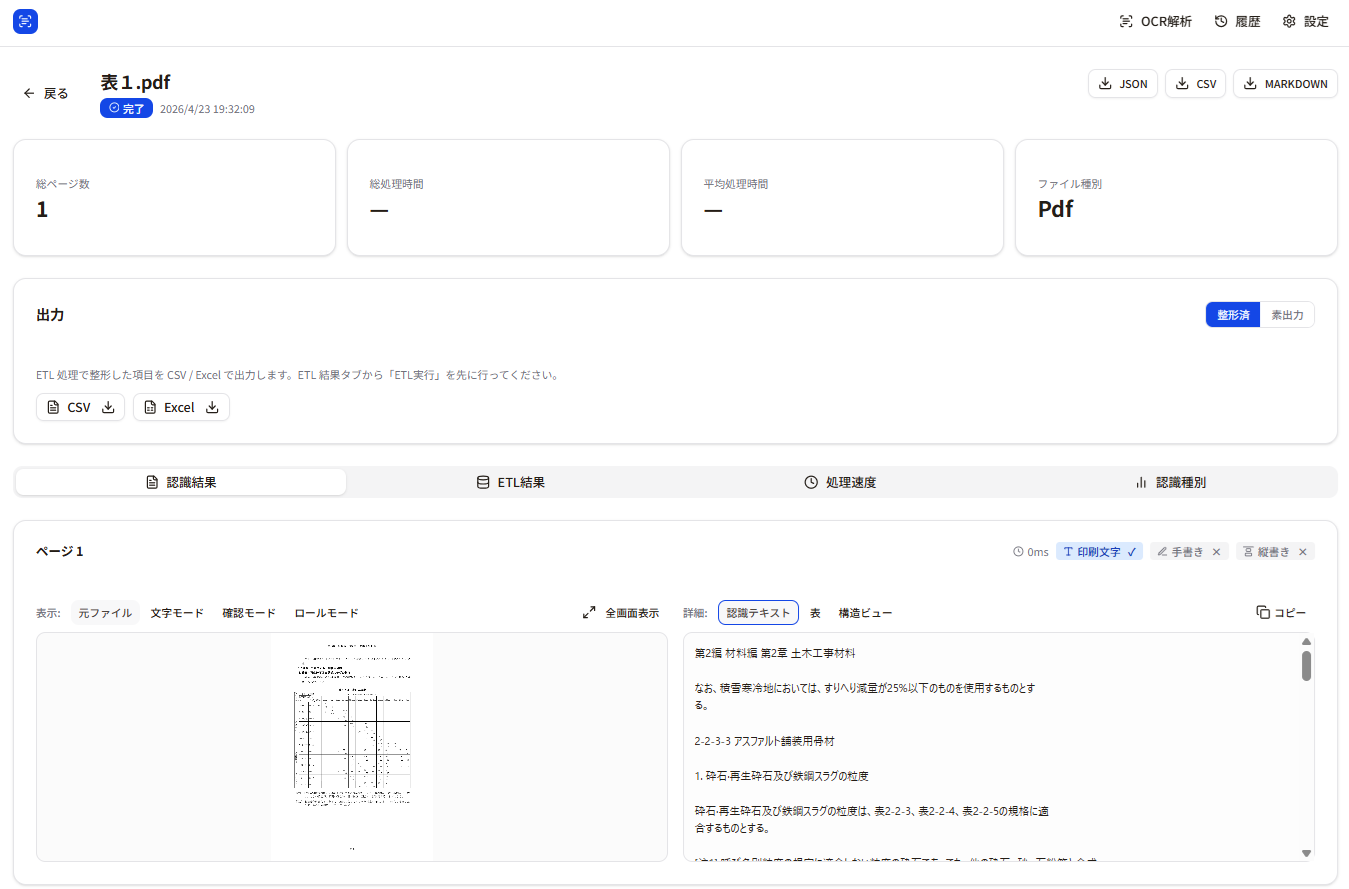This screenshot has height=889, width=1349.
Task: Click the text panel scrollbar up arrow
Action: point(1306,641)
